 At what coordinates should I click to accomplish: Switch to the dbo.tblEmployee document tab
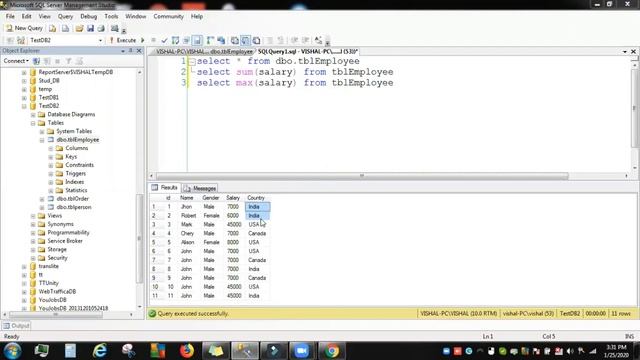pos(204,51)
